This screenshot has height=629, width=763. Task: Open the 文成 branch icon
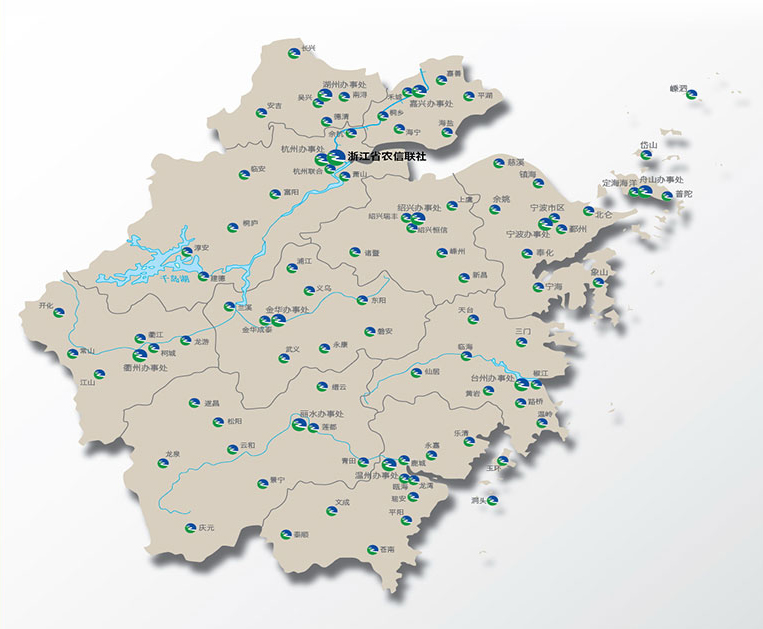click(x=332, y=511)
